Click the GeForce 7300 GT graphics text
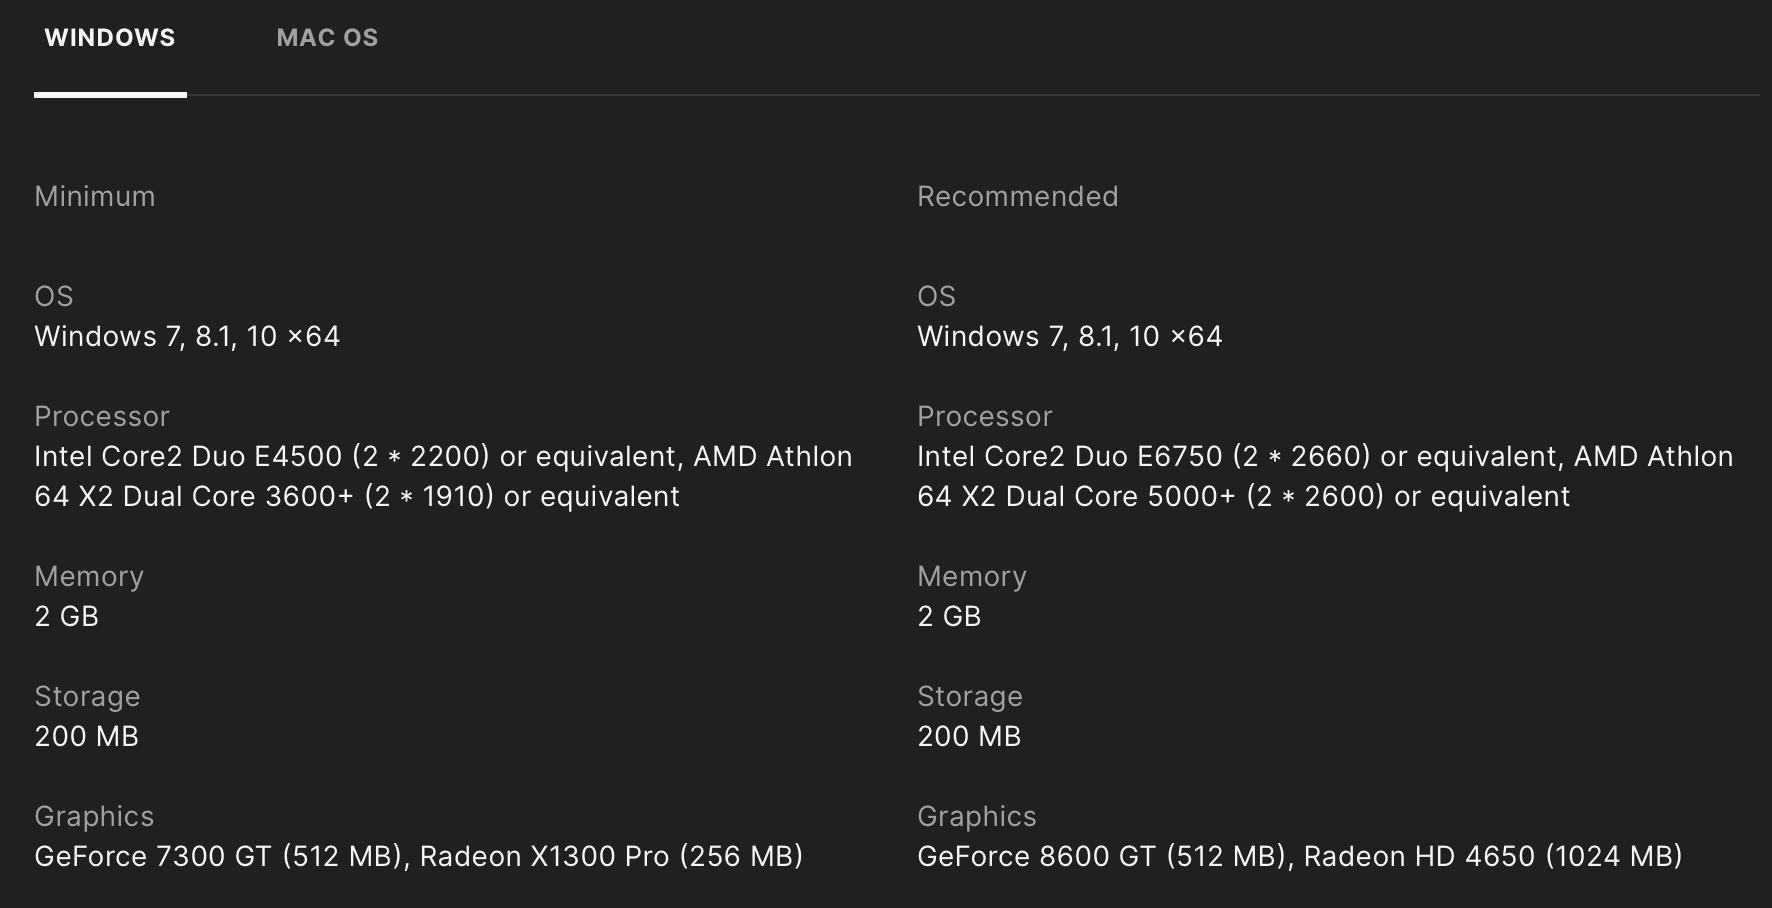 click(220, 856)
